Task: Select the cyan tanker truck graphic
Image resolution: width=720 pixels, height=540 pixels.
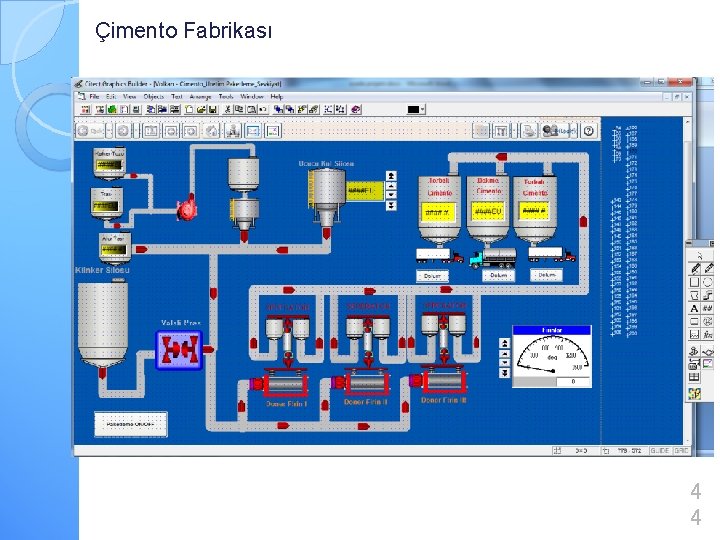Action: (492, 258)
